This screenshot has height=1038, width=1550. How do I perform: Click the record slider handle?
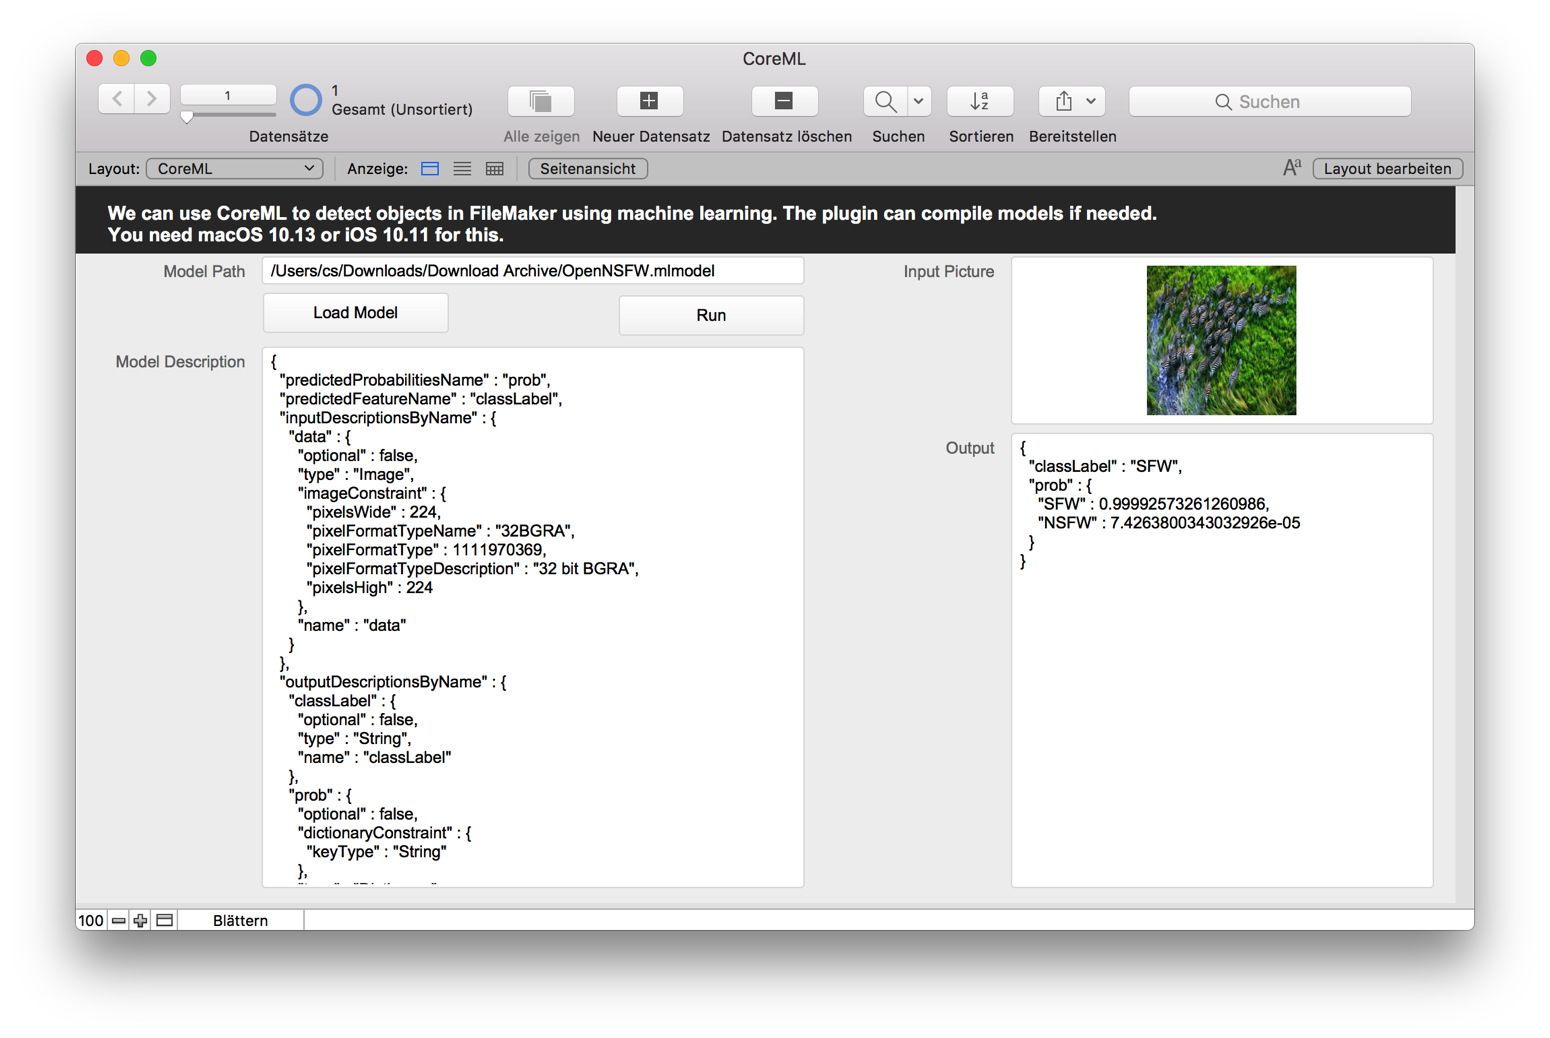pyautogui.click(x=187, y=117)
